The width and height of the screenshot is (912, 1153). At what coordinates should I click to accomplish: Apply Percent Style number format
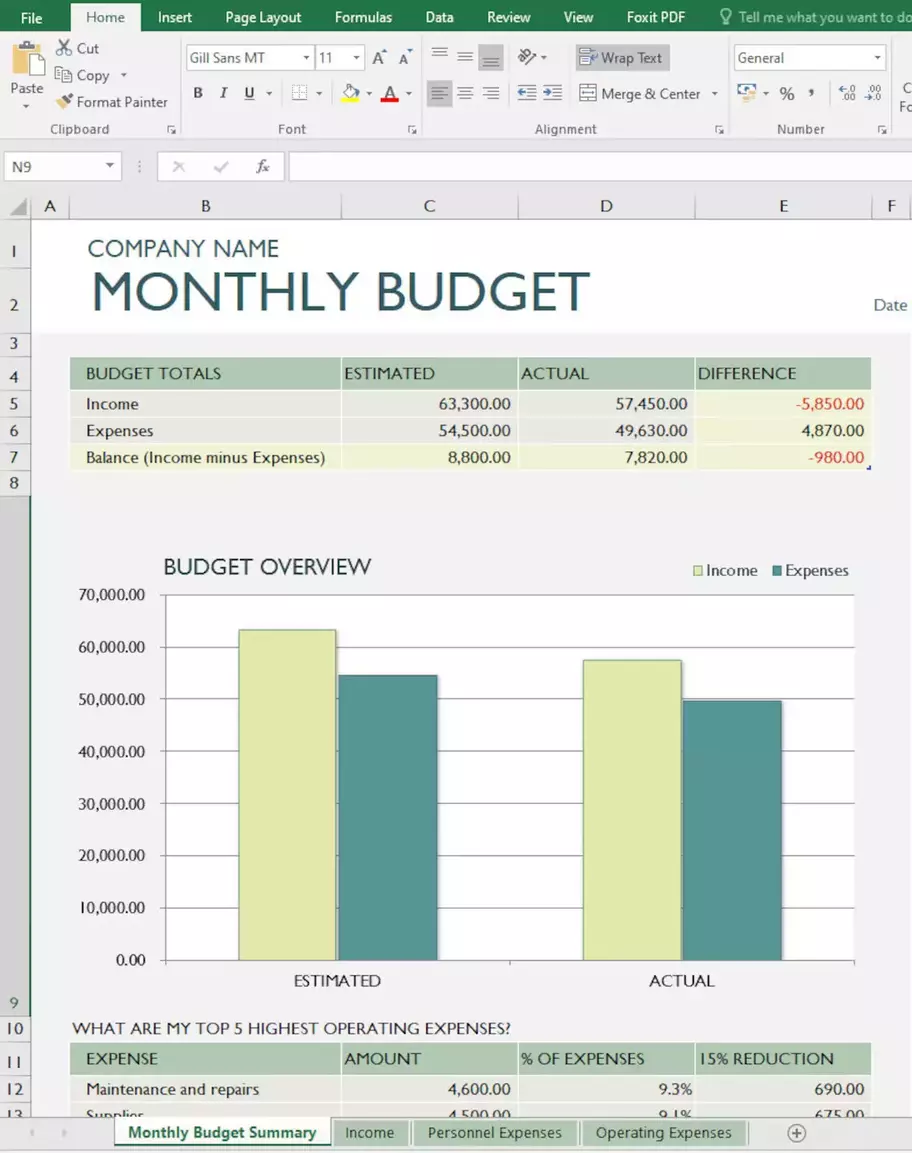787,93
